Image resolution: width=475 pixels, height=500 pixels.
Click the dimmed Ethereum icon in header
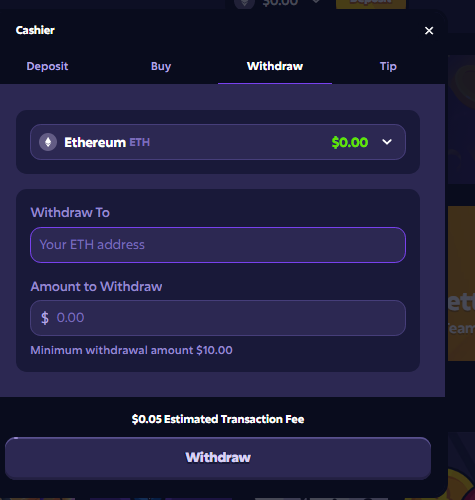point(244,3)
